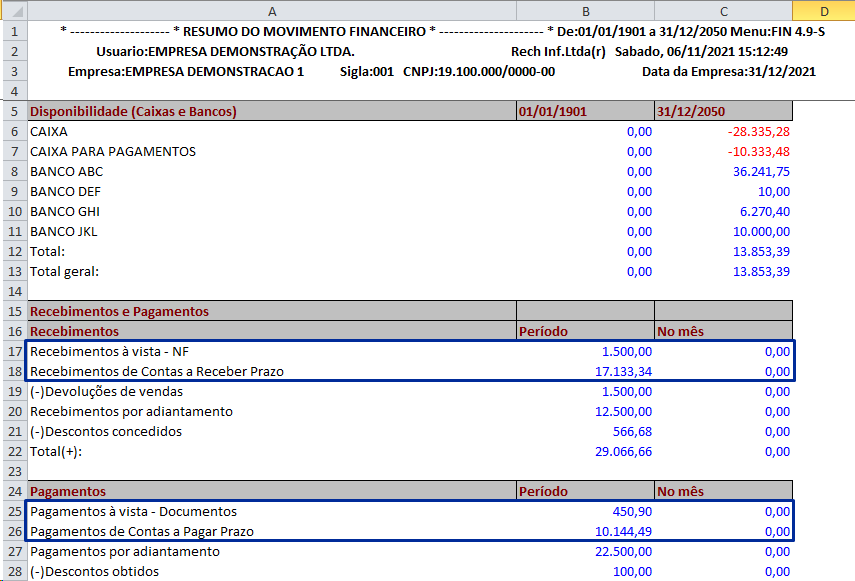Click the CAIXA PARA PAGAMENTOS cell
The width and height of the screenshot is (855, 581).
112,151
